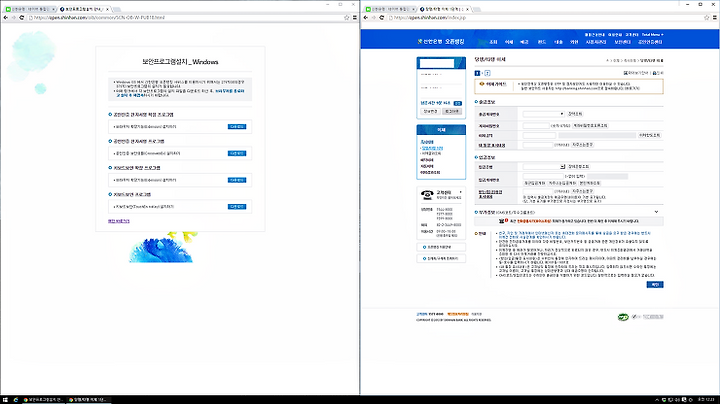The width and height of the screenshot is (720, 404).
Task: Download the 키보드보안 확장 프로그램
Action: coord(237,180)
